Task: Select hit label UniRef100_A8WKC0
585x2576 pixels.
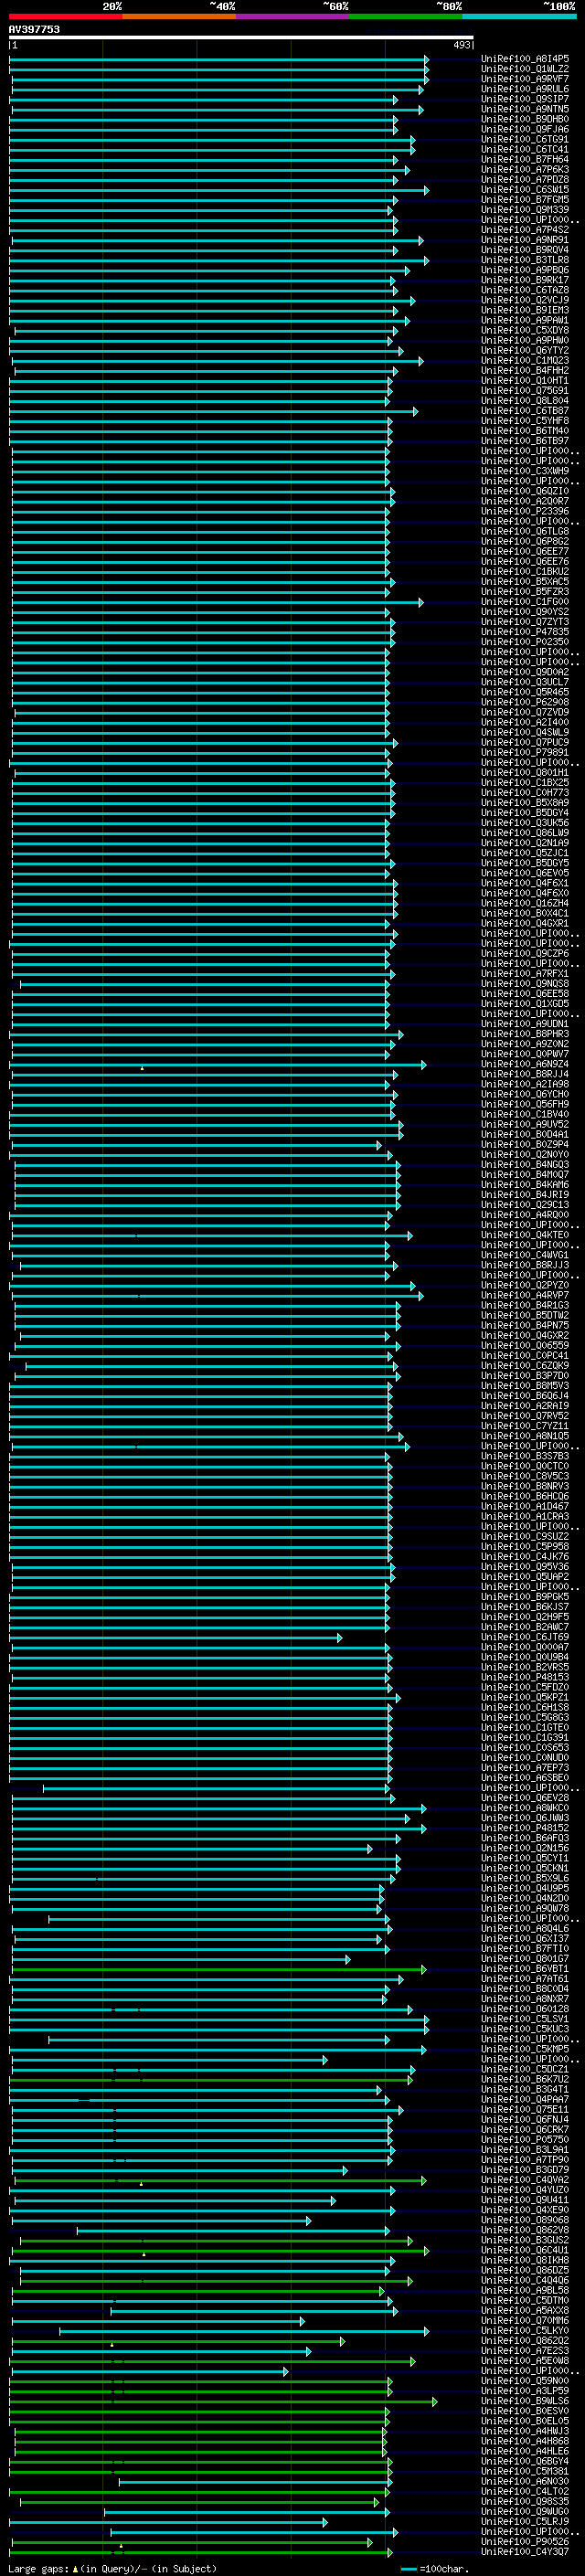Action: coord(525,1808)
